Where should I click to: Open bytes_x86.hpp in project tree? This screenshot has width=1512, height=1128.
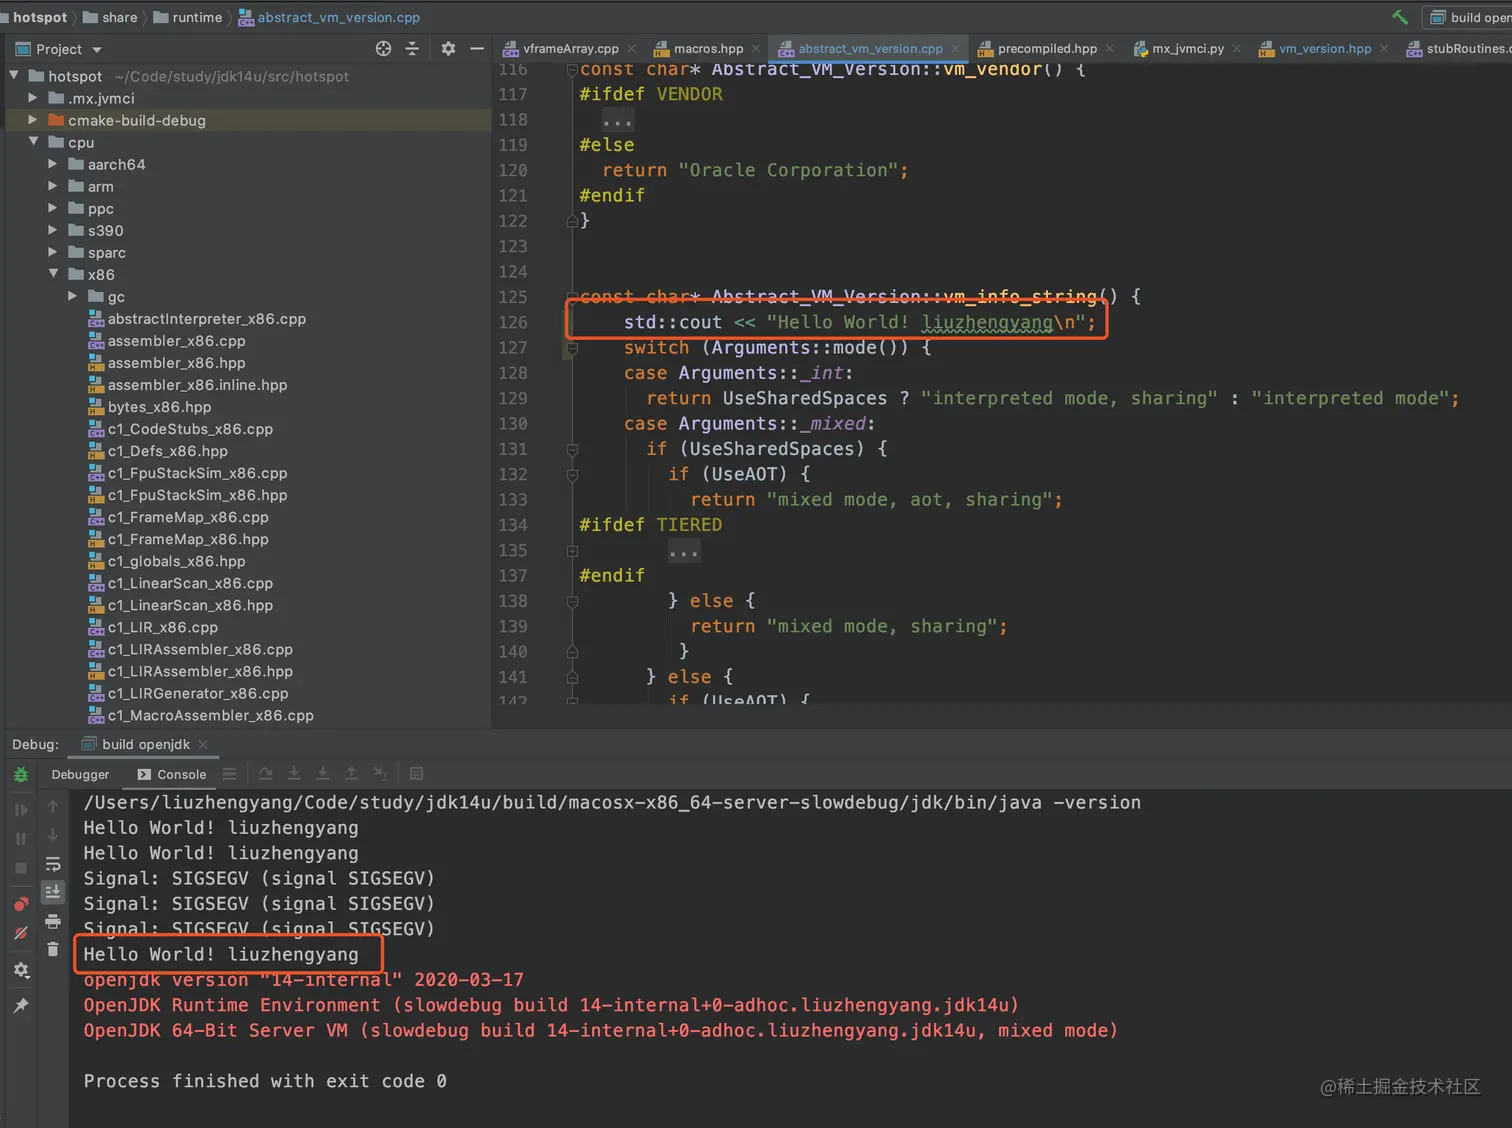[149, 407]
